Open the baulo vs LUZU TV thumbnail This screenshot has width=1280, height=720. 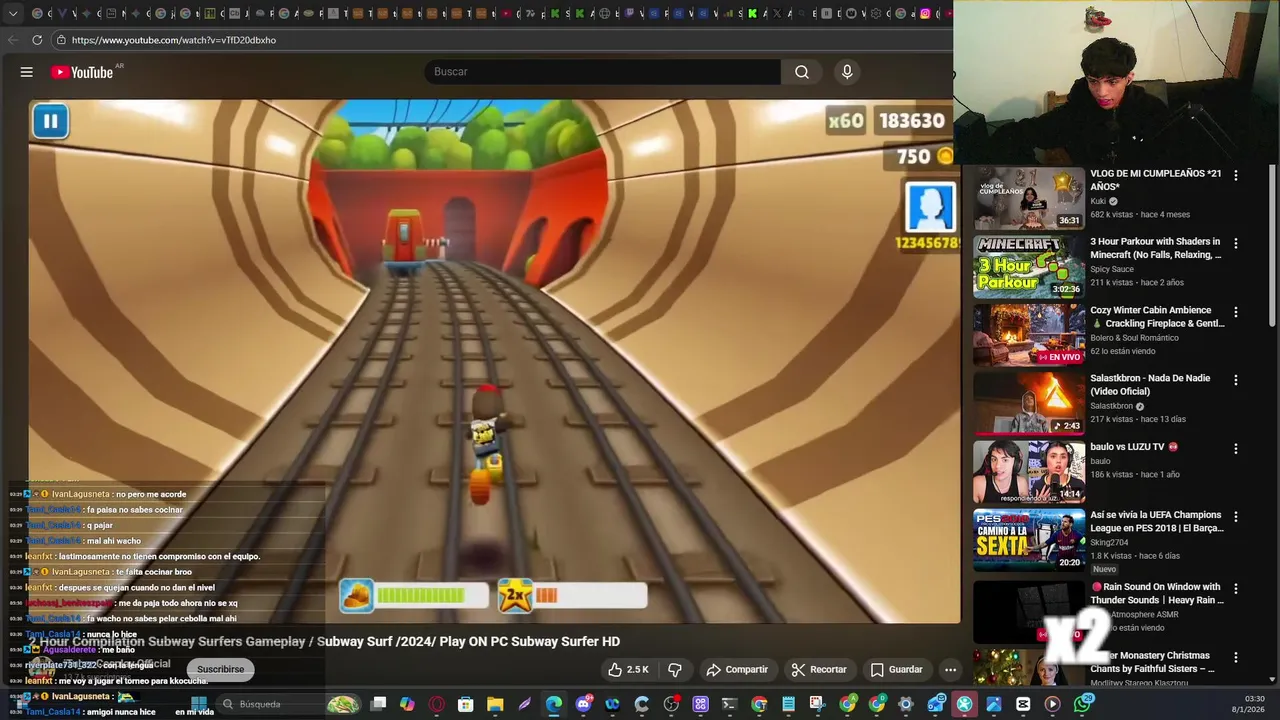1029,472
